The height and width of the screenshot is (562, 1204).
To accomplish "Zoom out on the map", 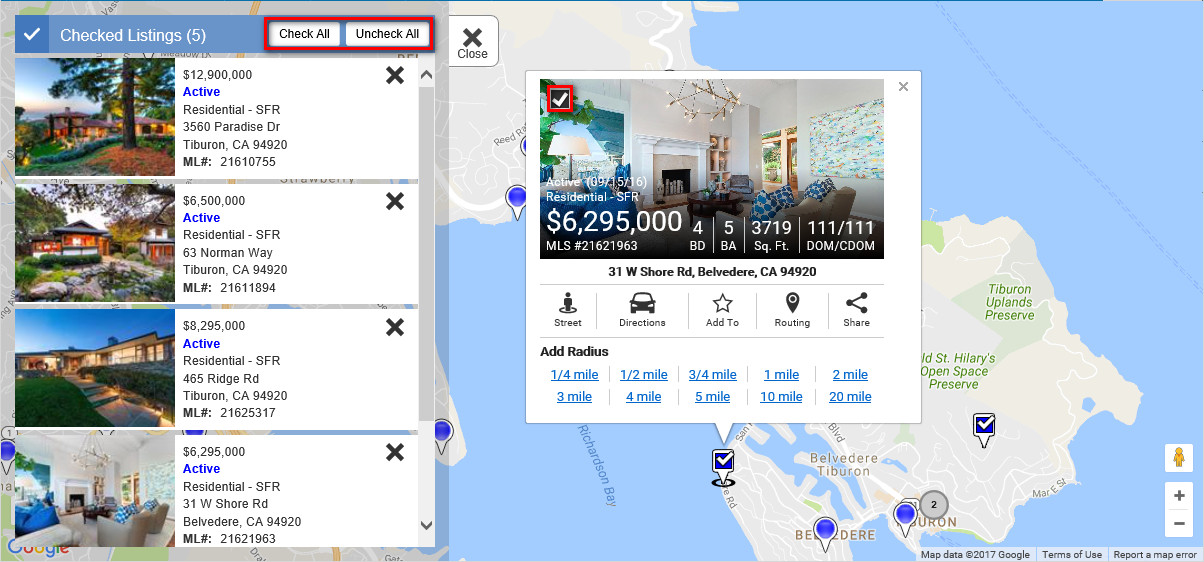I will click(x=1179, y=523).
